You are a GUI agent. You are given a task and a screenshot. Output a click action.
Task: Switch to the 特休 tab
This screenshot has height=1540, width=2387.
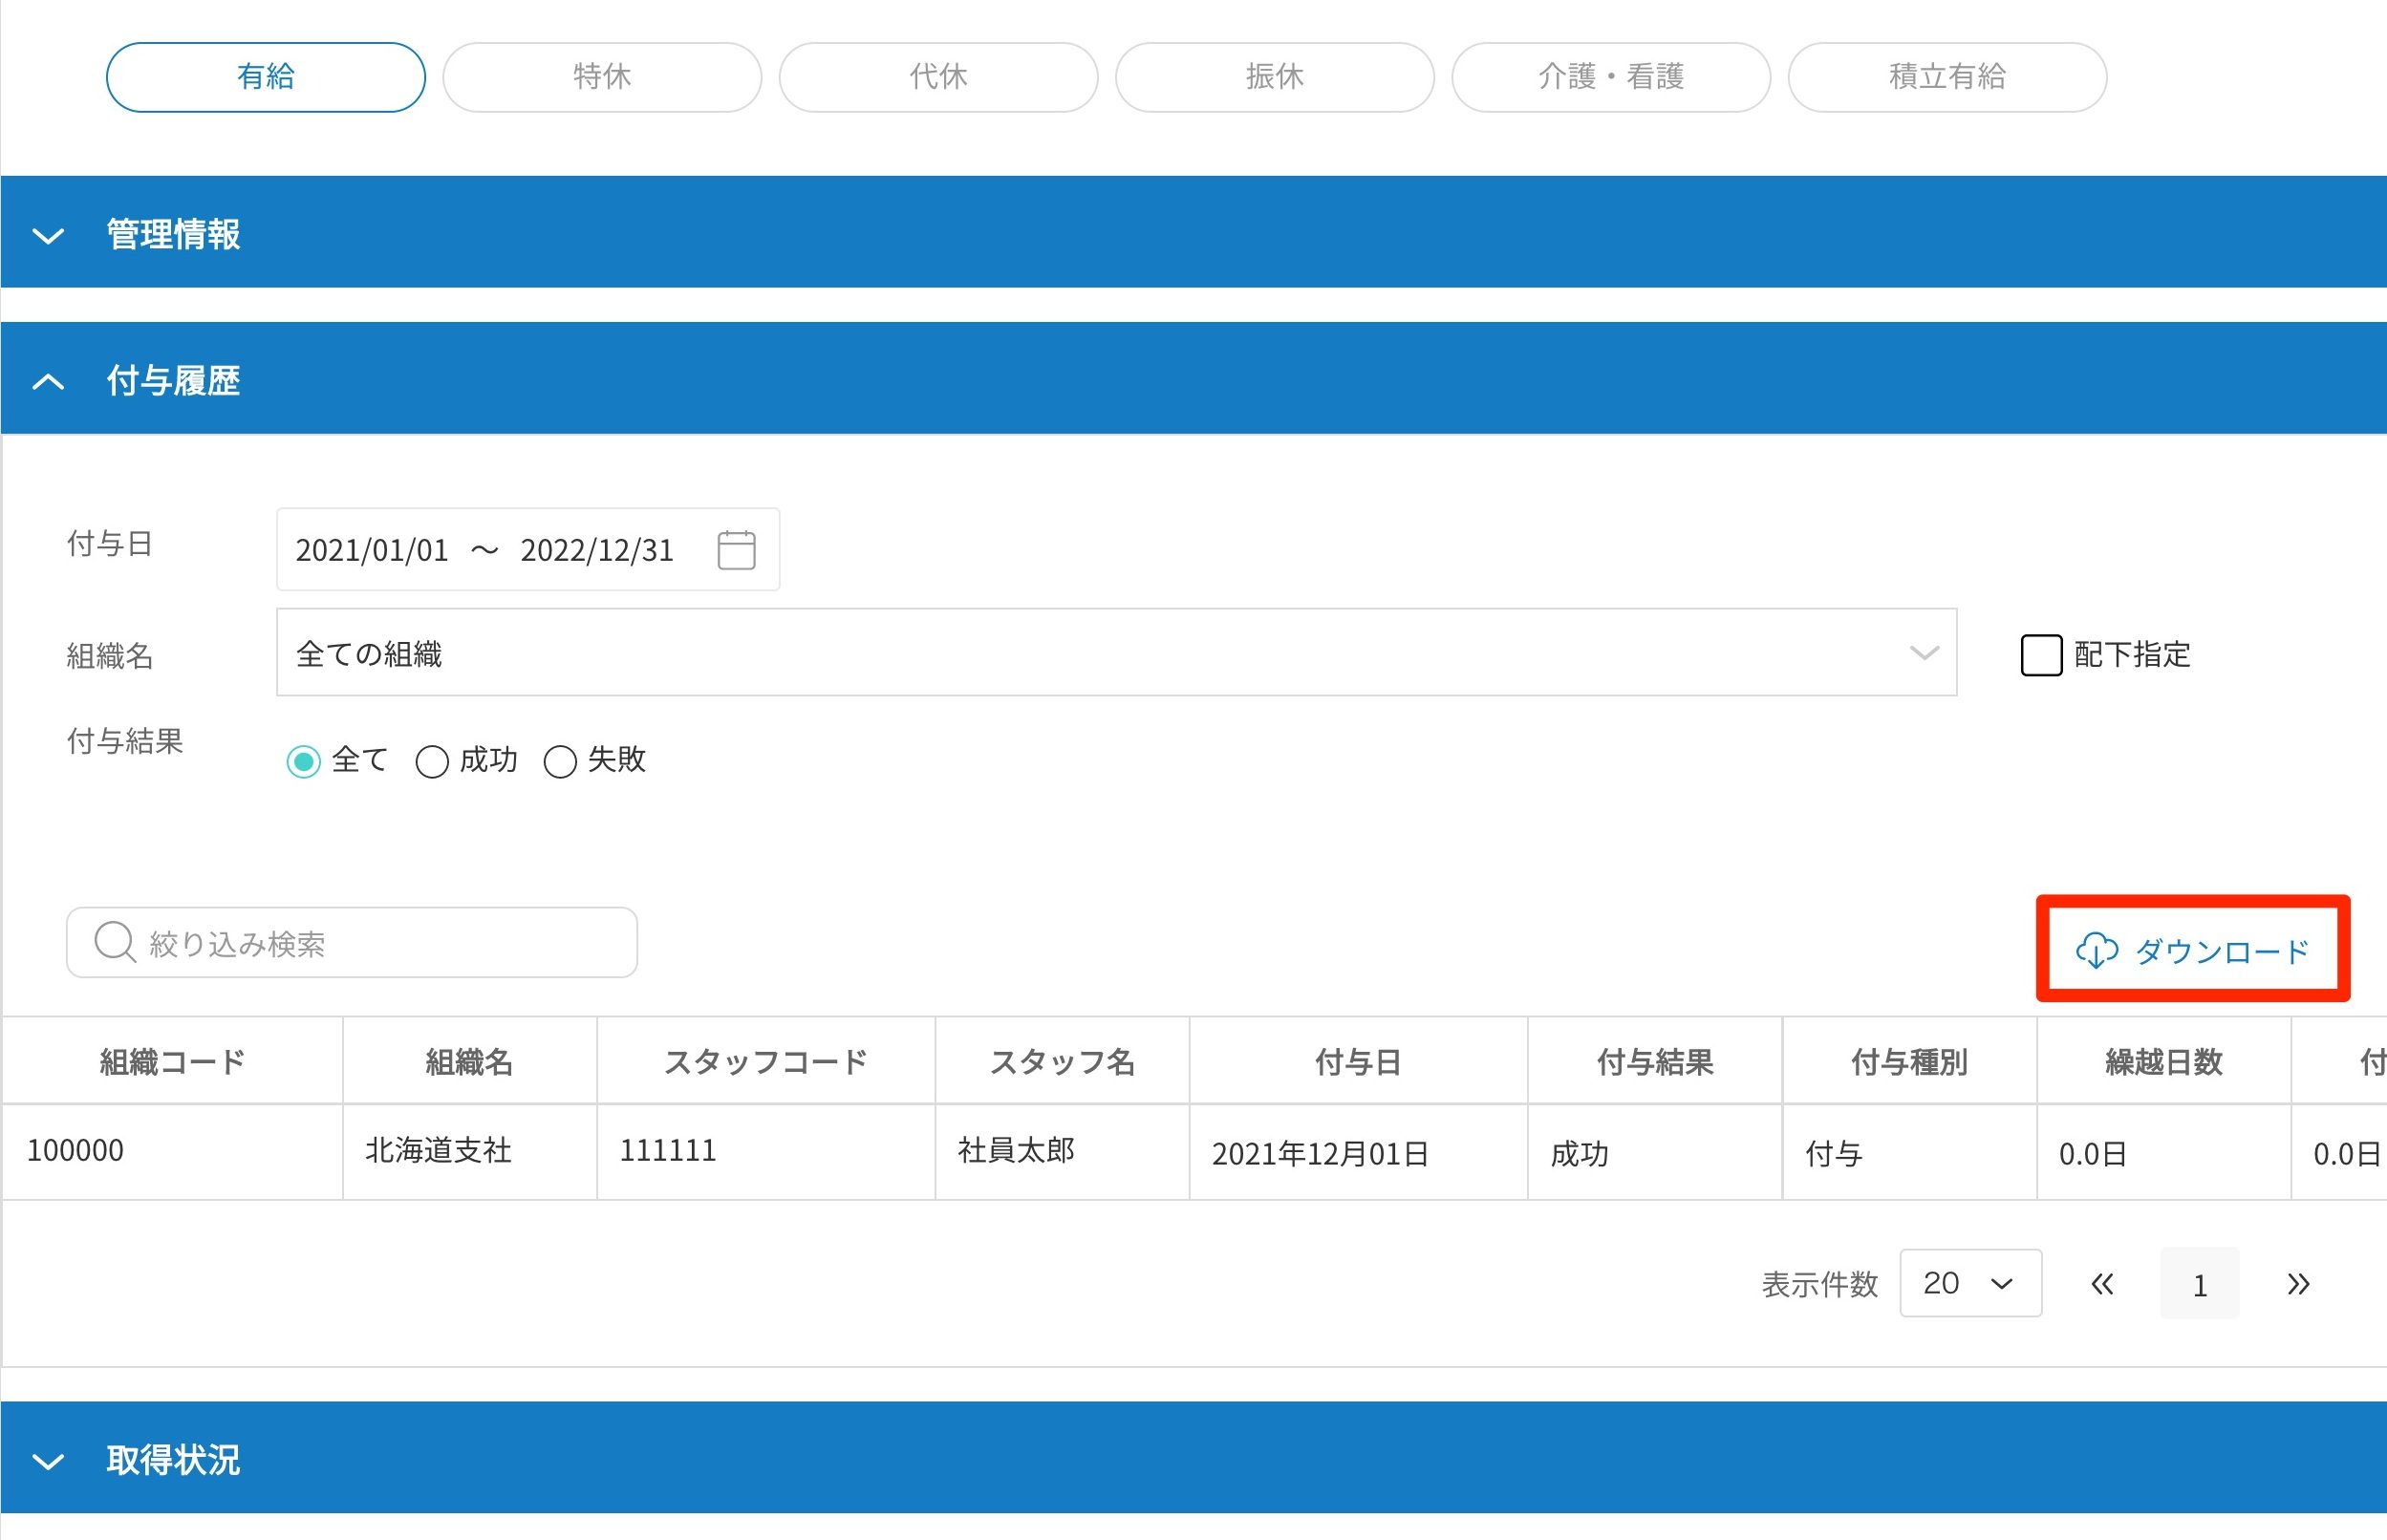click(602, 77)
